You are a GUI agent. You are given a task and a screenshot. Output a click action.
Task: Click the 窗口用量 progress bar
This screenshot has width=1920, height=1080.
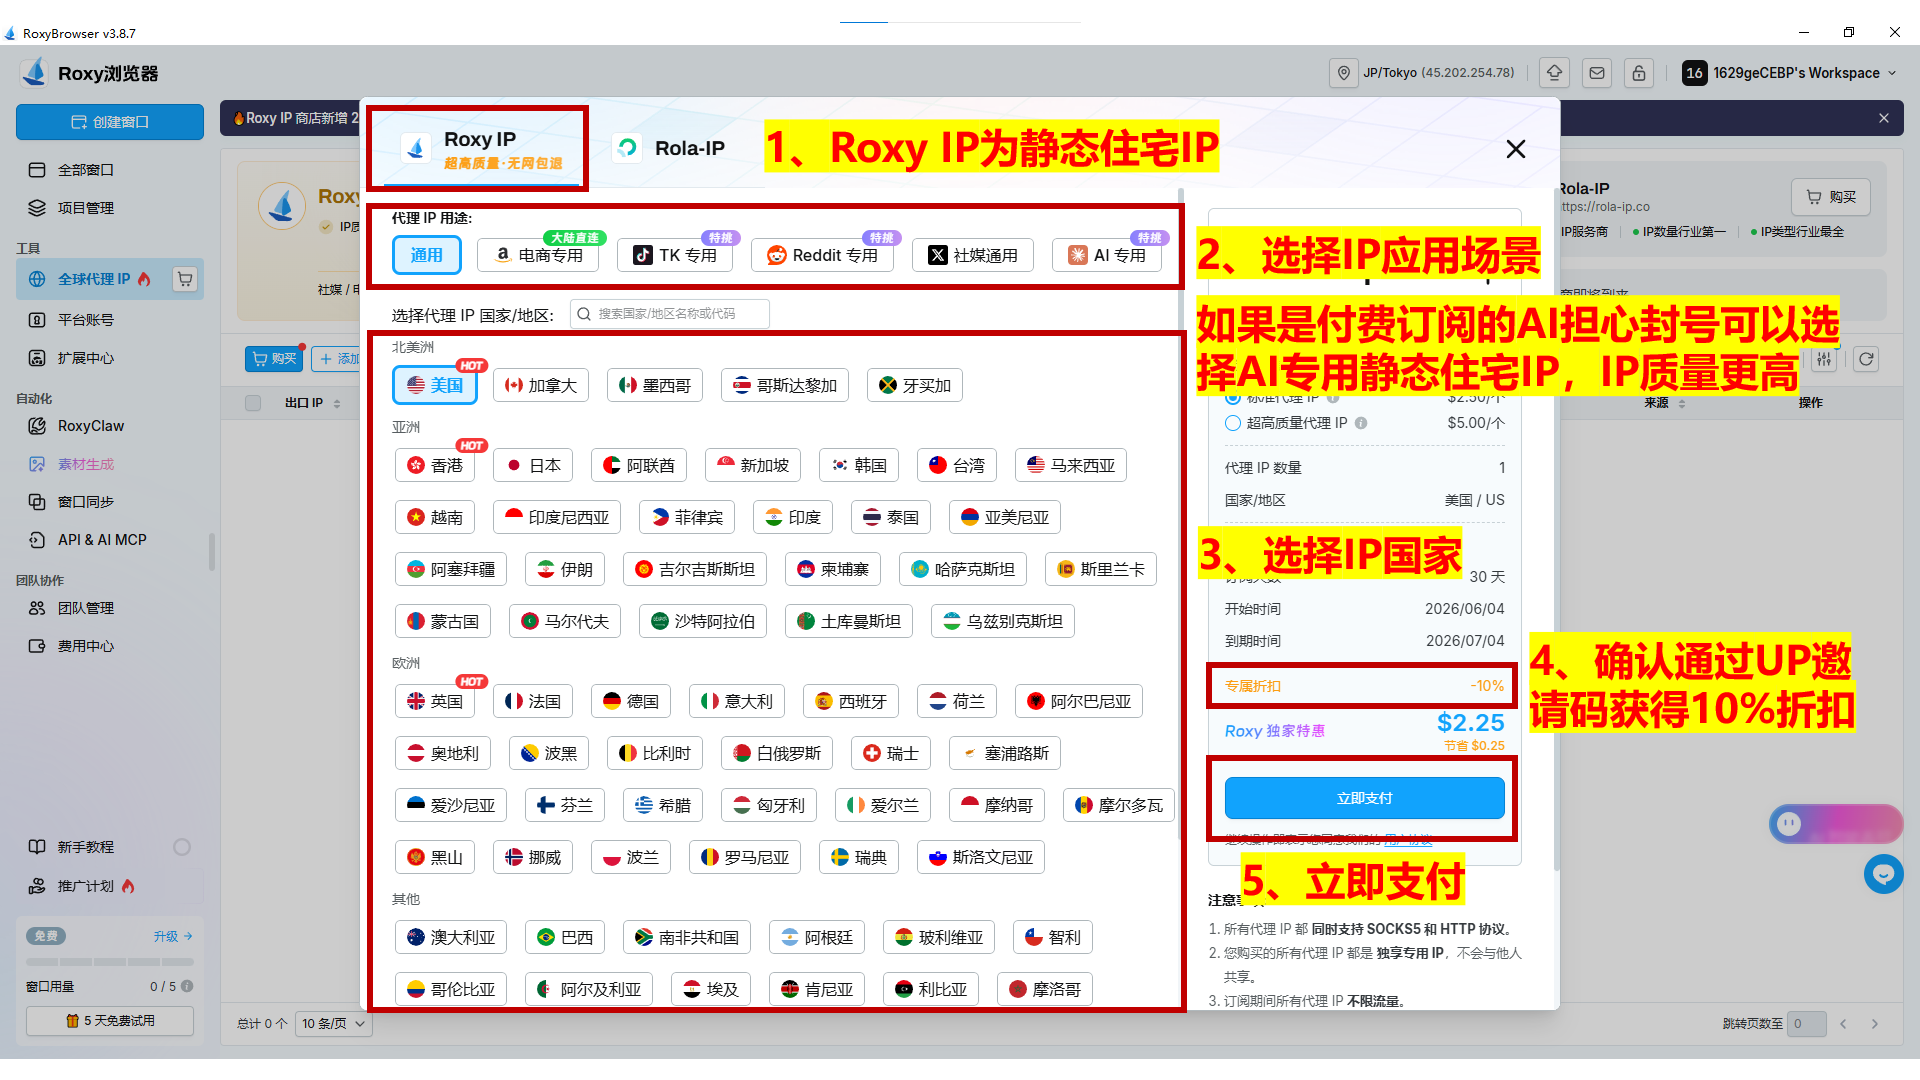(x=110, y=962)
